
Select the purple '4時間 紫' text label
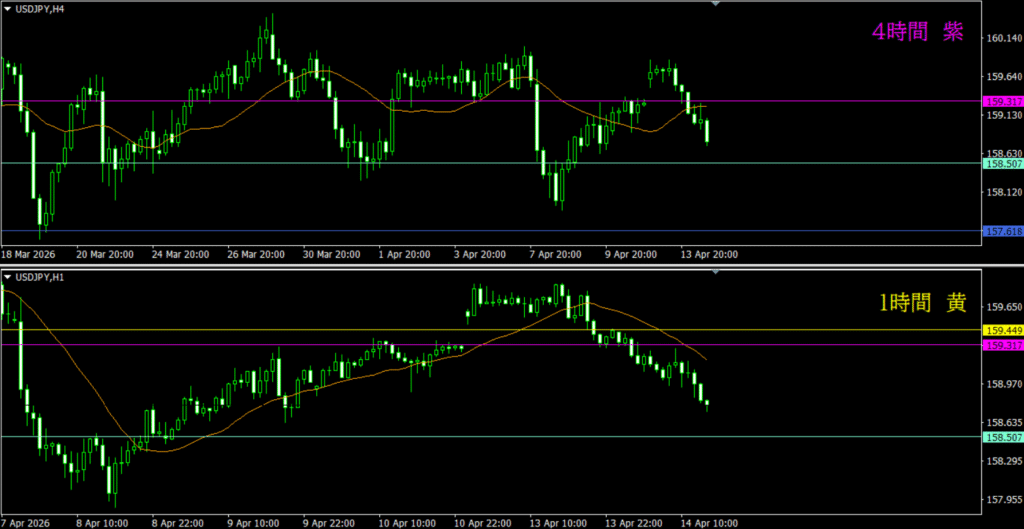pos(917,33)
